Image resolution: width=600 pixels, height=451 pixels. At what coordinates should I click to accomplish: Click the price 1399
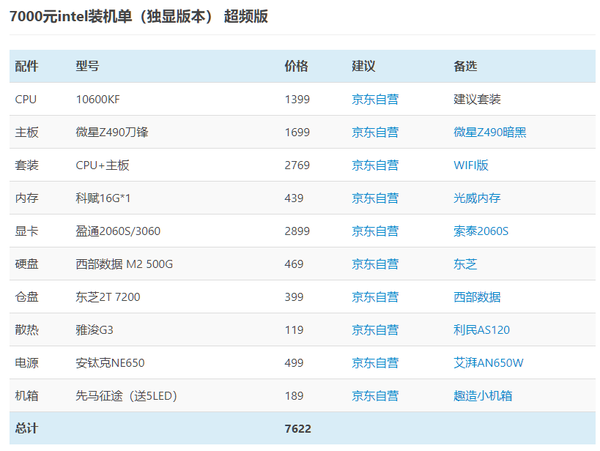point(297,99)
